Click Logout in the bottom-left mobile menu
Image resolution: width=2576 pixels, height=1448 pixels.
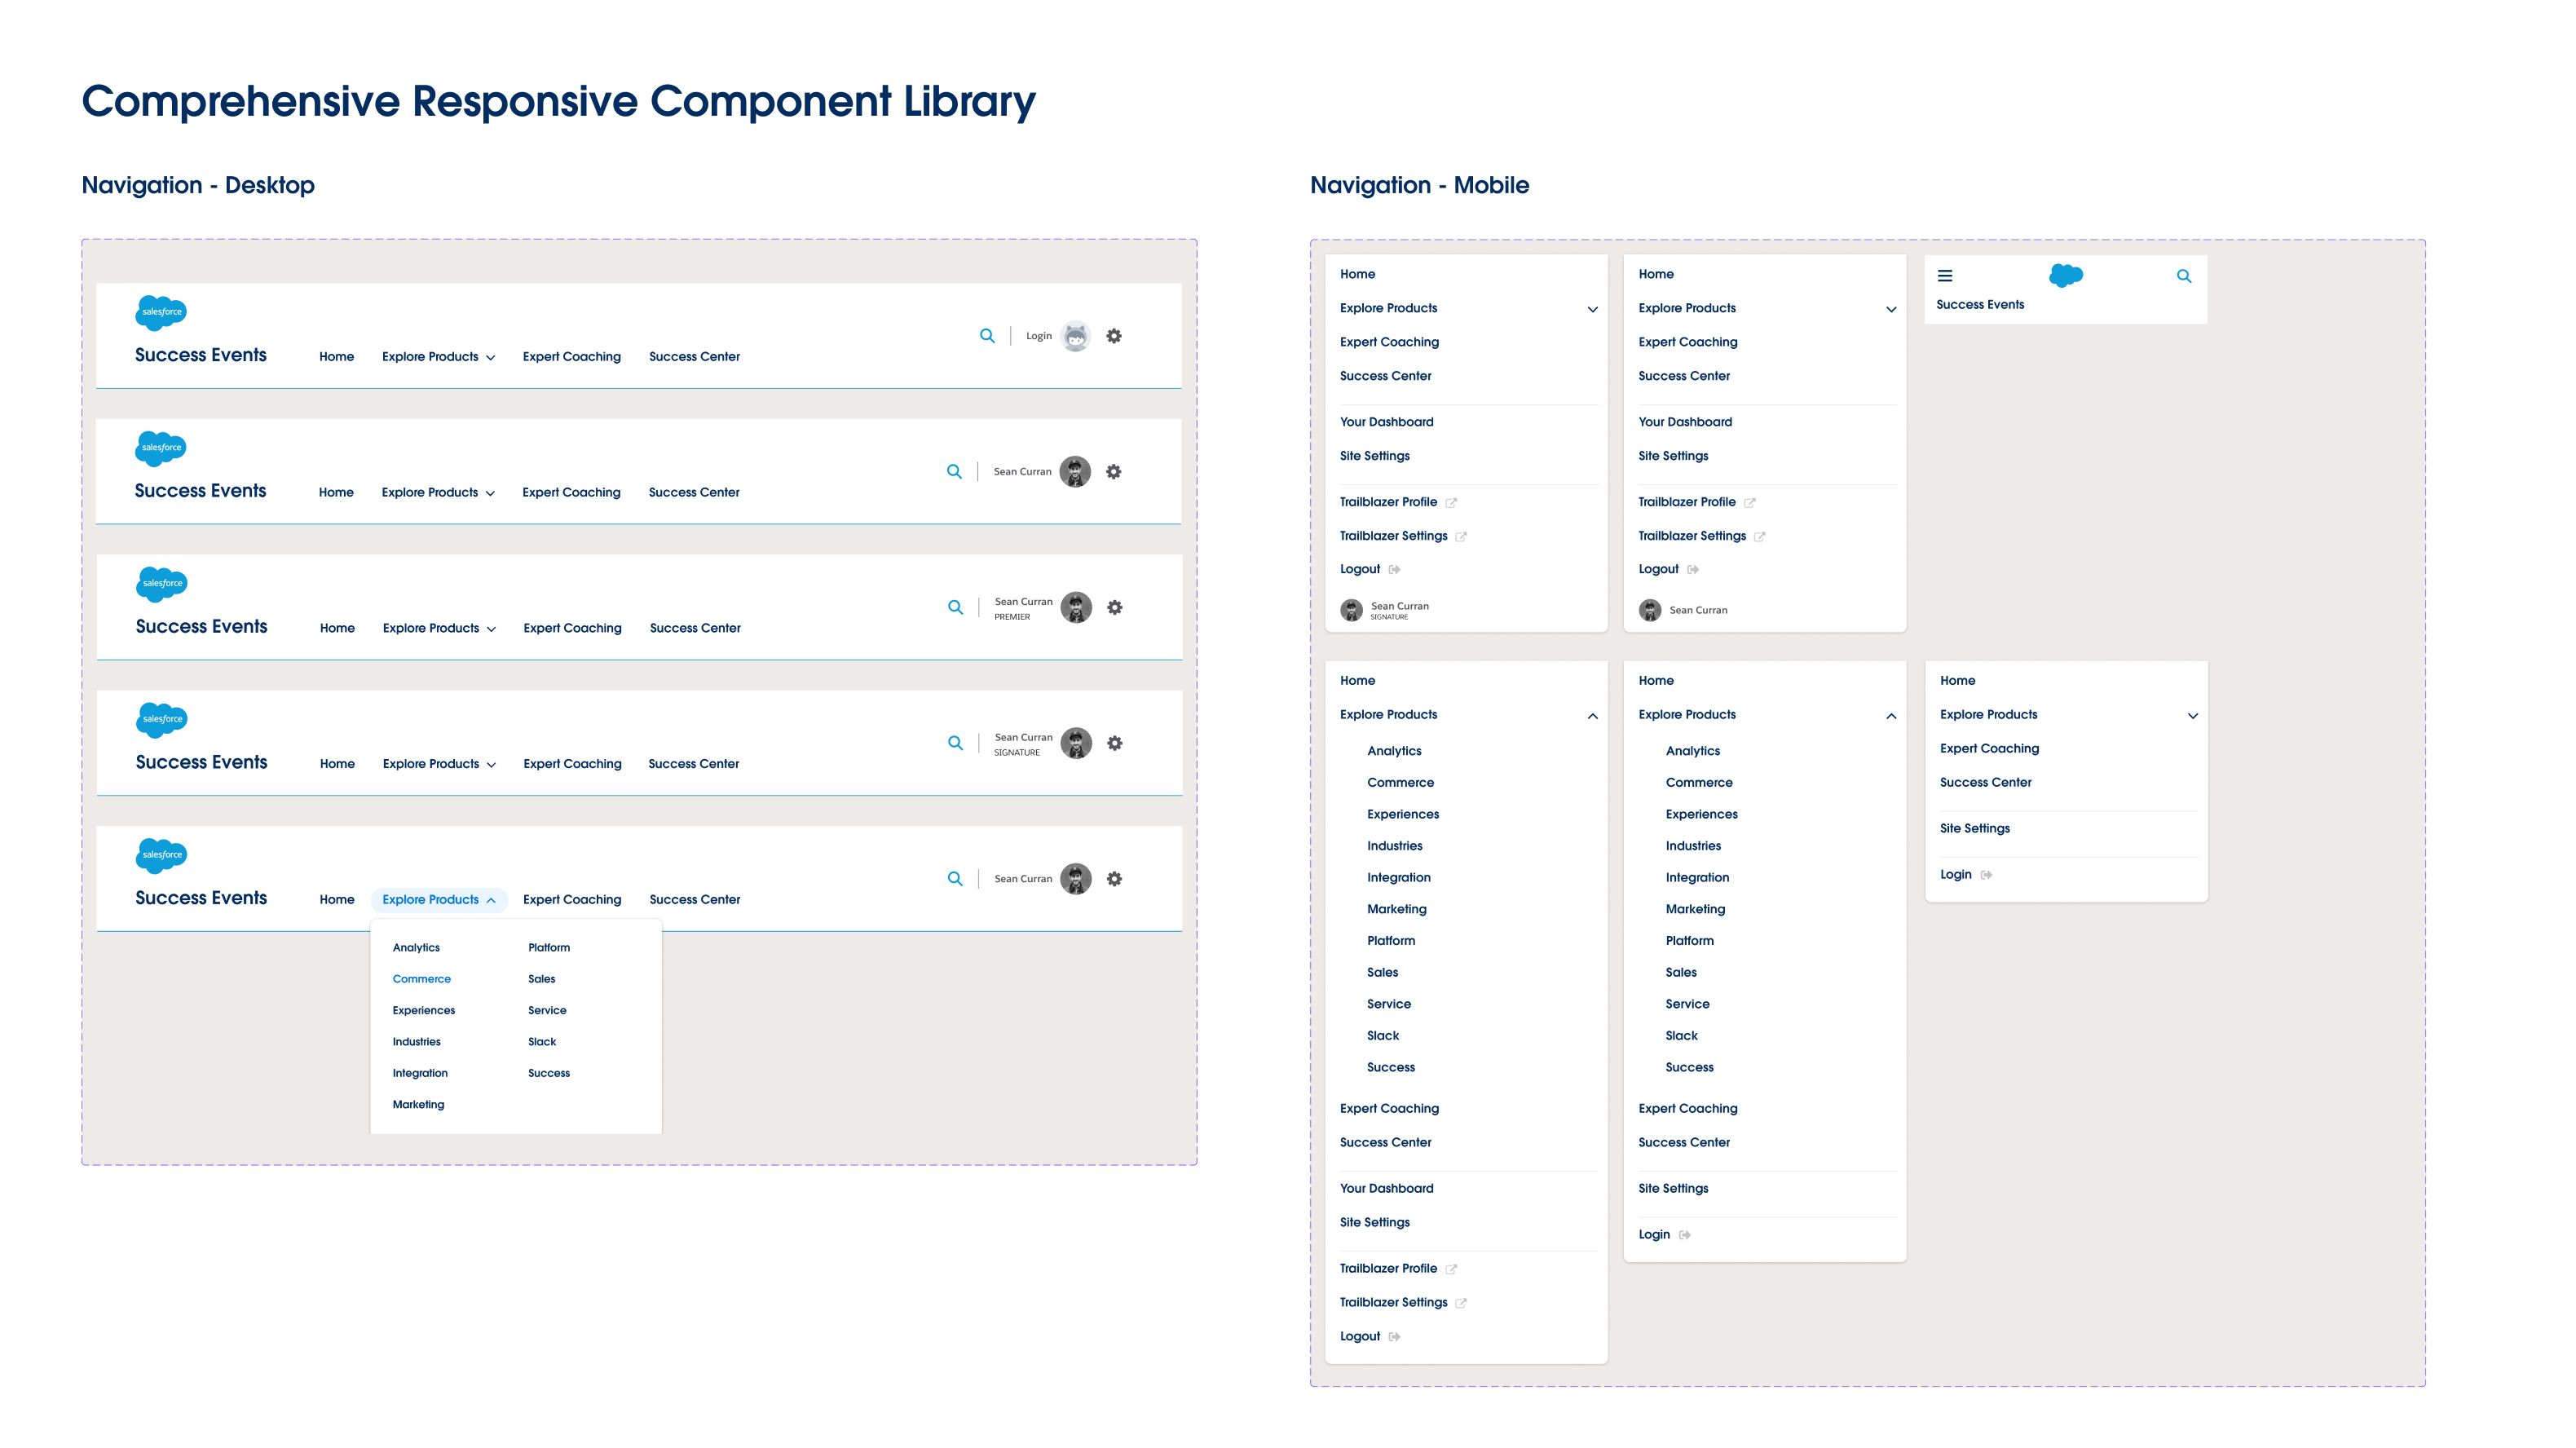[x=1360, y=1336]
